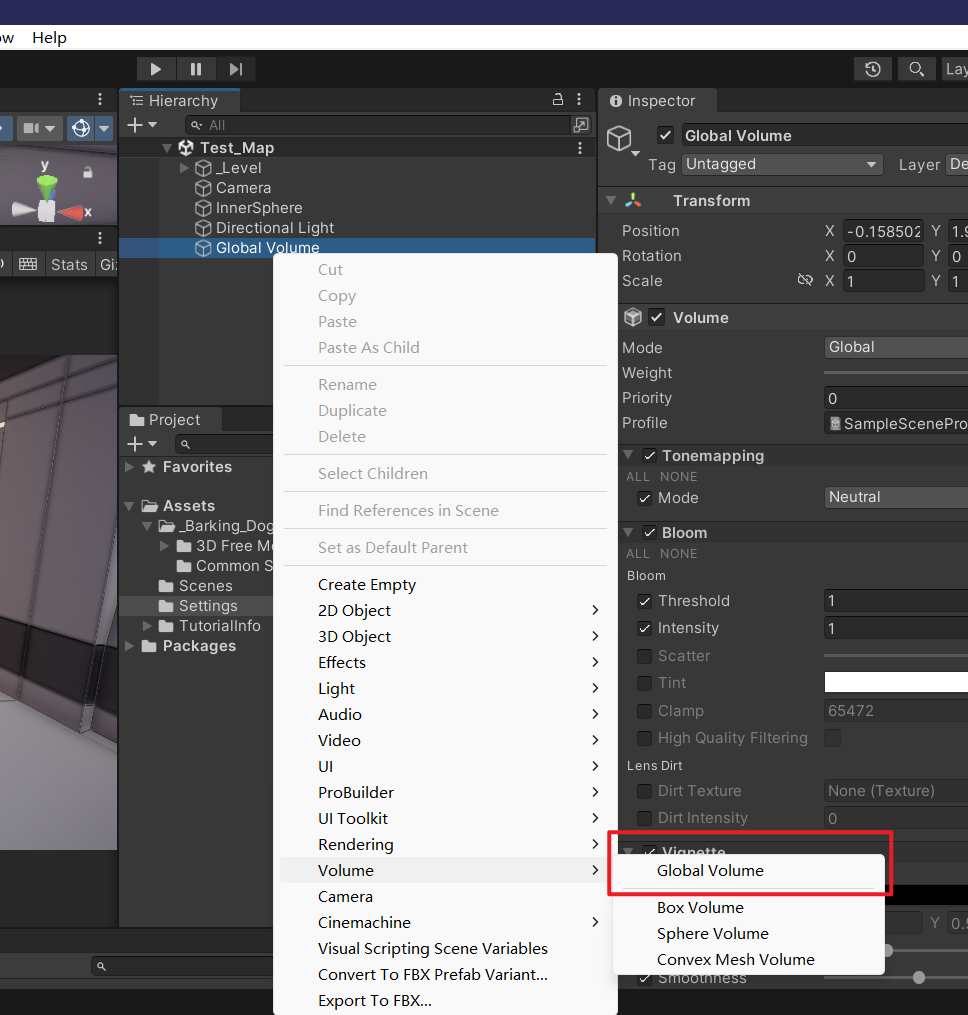This screenshot has width=968, height=1015.
Task: Open the 3D Object submenu
Action: (445, 636)
